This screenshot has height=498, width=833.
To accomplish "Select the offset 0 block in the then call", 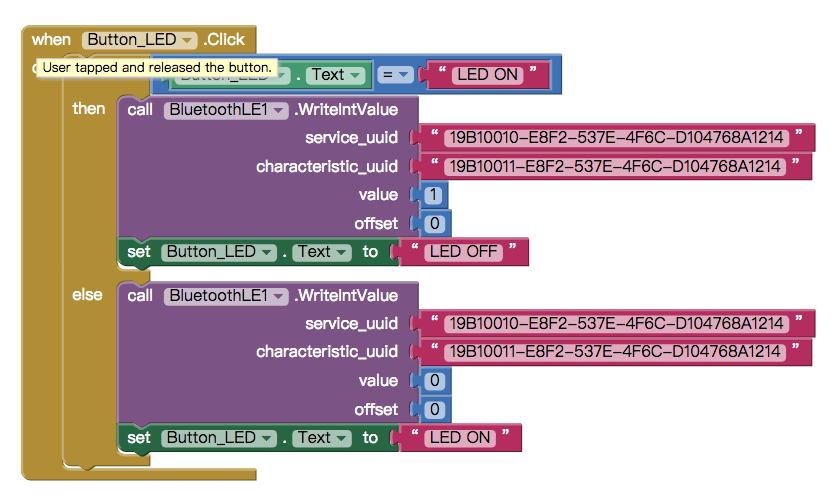I will coord(435,224).
